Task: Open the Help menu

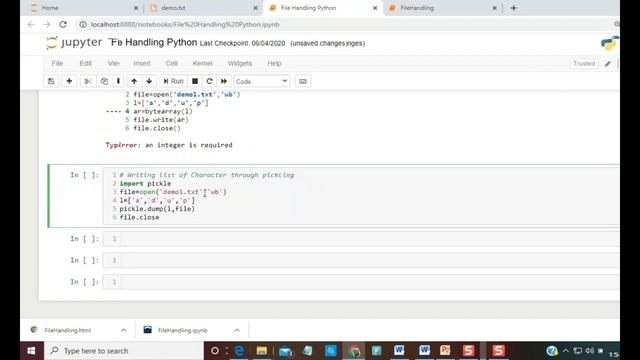Action: pos(274,63)
